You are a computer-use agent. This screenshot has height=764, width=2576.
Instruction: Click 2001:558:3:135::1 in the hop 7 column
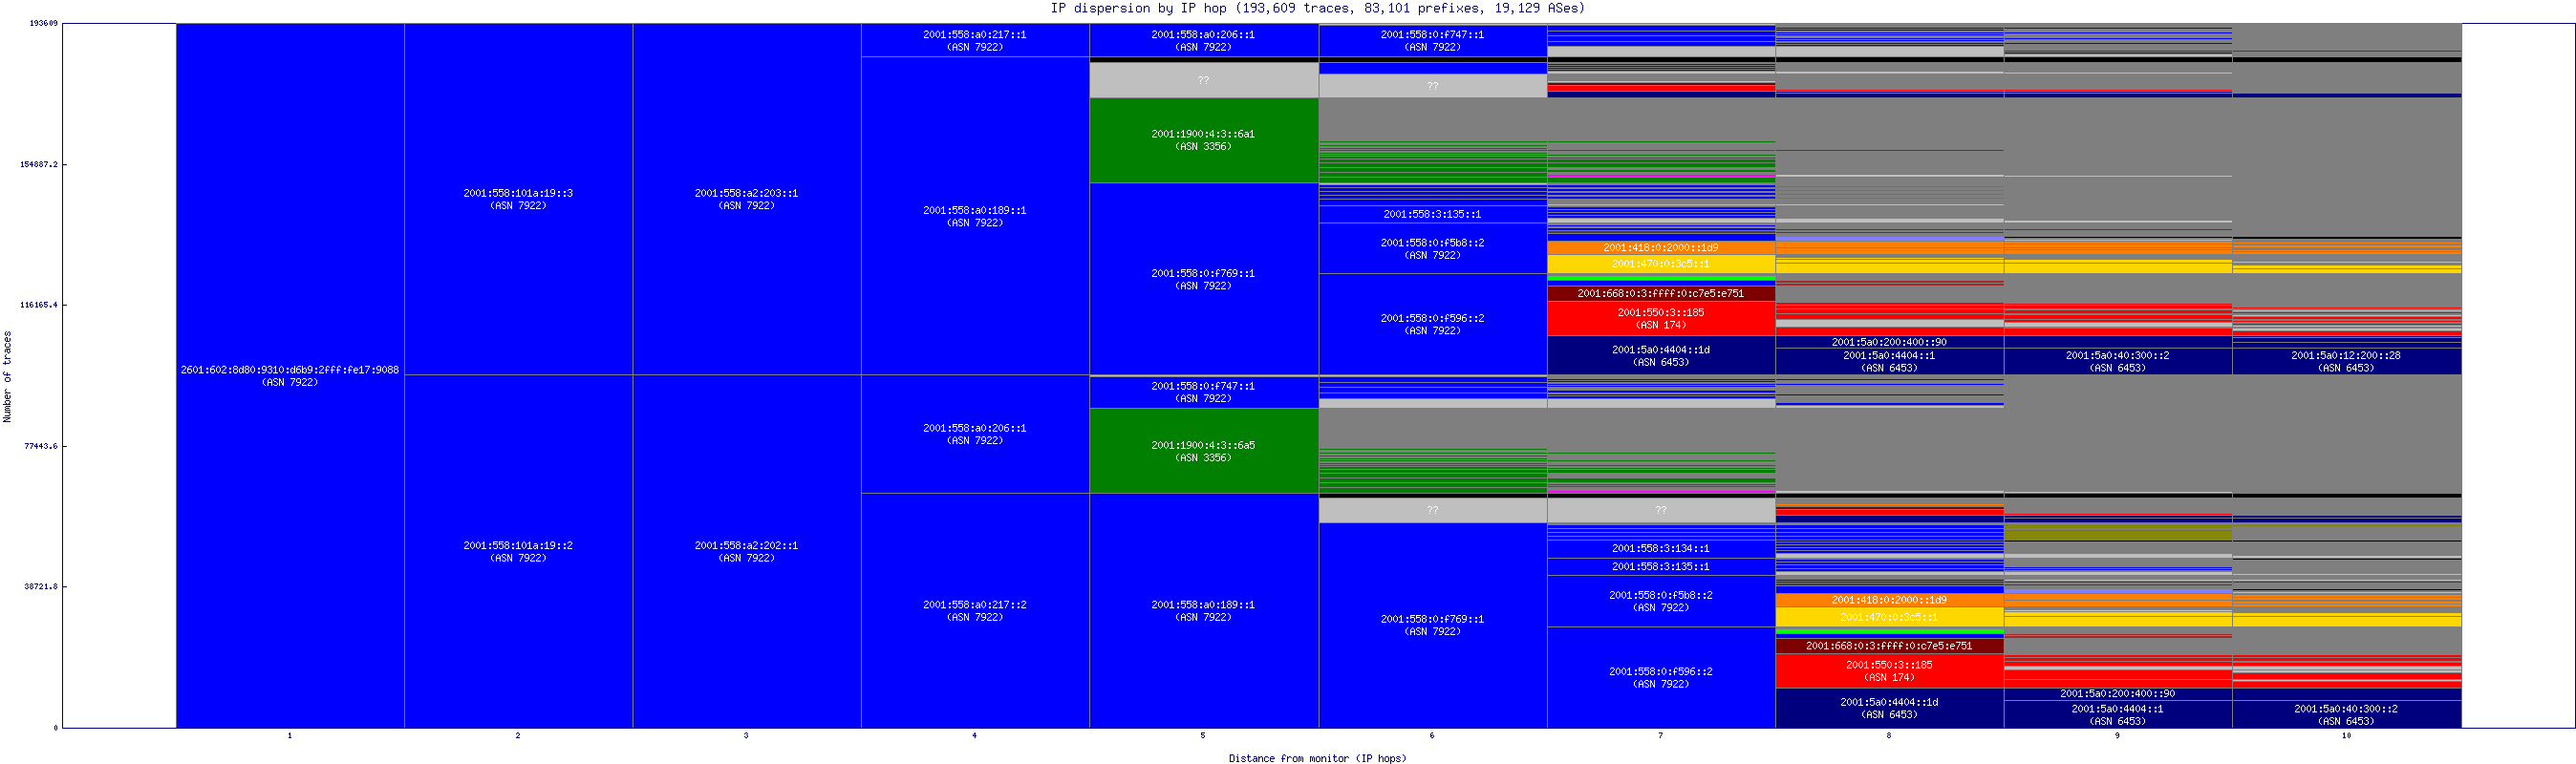tap(1661, 567)
